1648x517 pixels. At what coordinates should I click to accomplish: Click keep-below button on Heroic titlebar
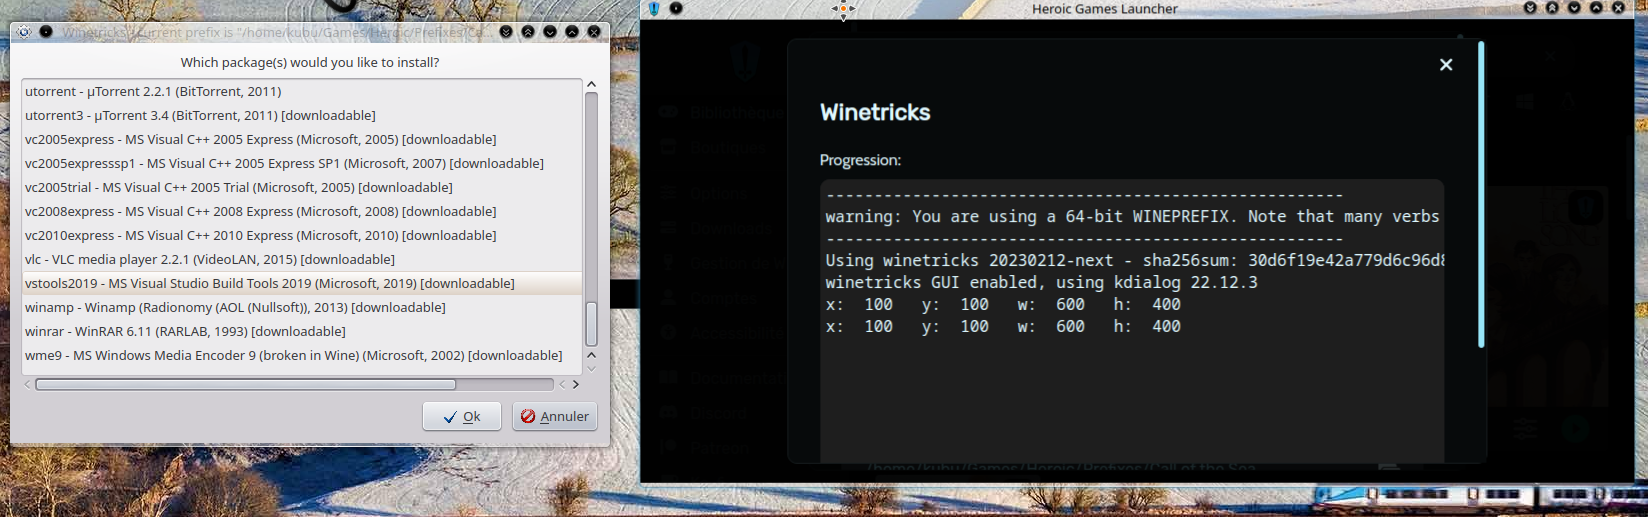pyautogui.click(x=1530, y=8)
